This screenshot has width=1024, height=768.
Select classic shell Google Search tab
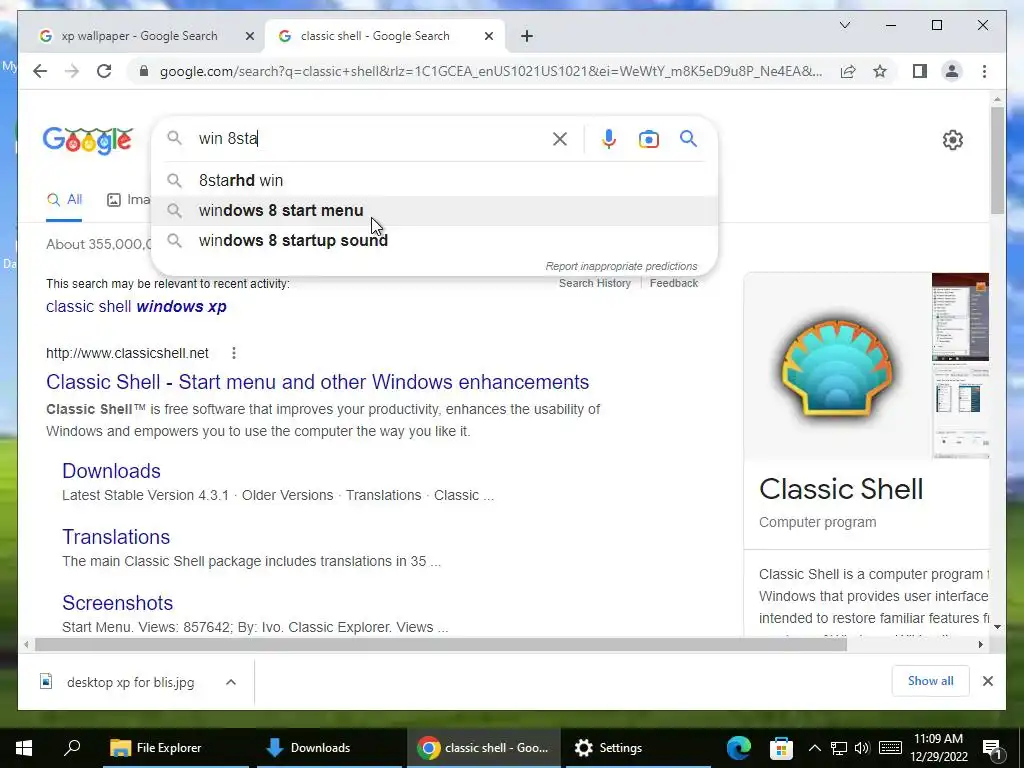point(375,36)
